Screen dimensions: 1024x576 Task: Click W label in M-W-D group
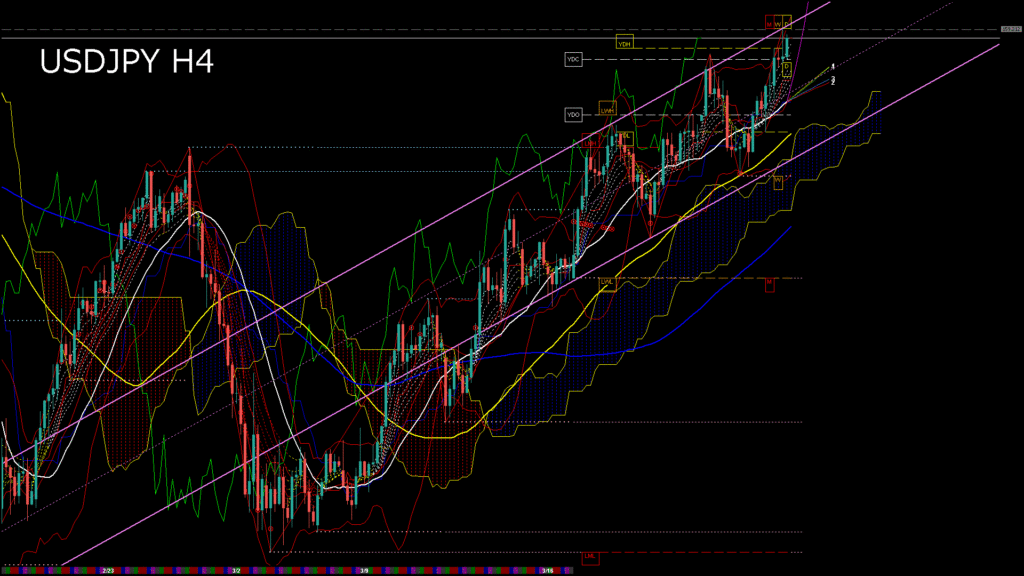click(x=778, y=22)
